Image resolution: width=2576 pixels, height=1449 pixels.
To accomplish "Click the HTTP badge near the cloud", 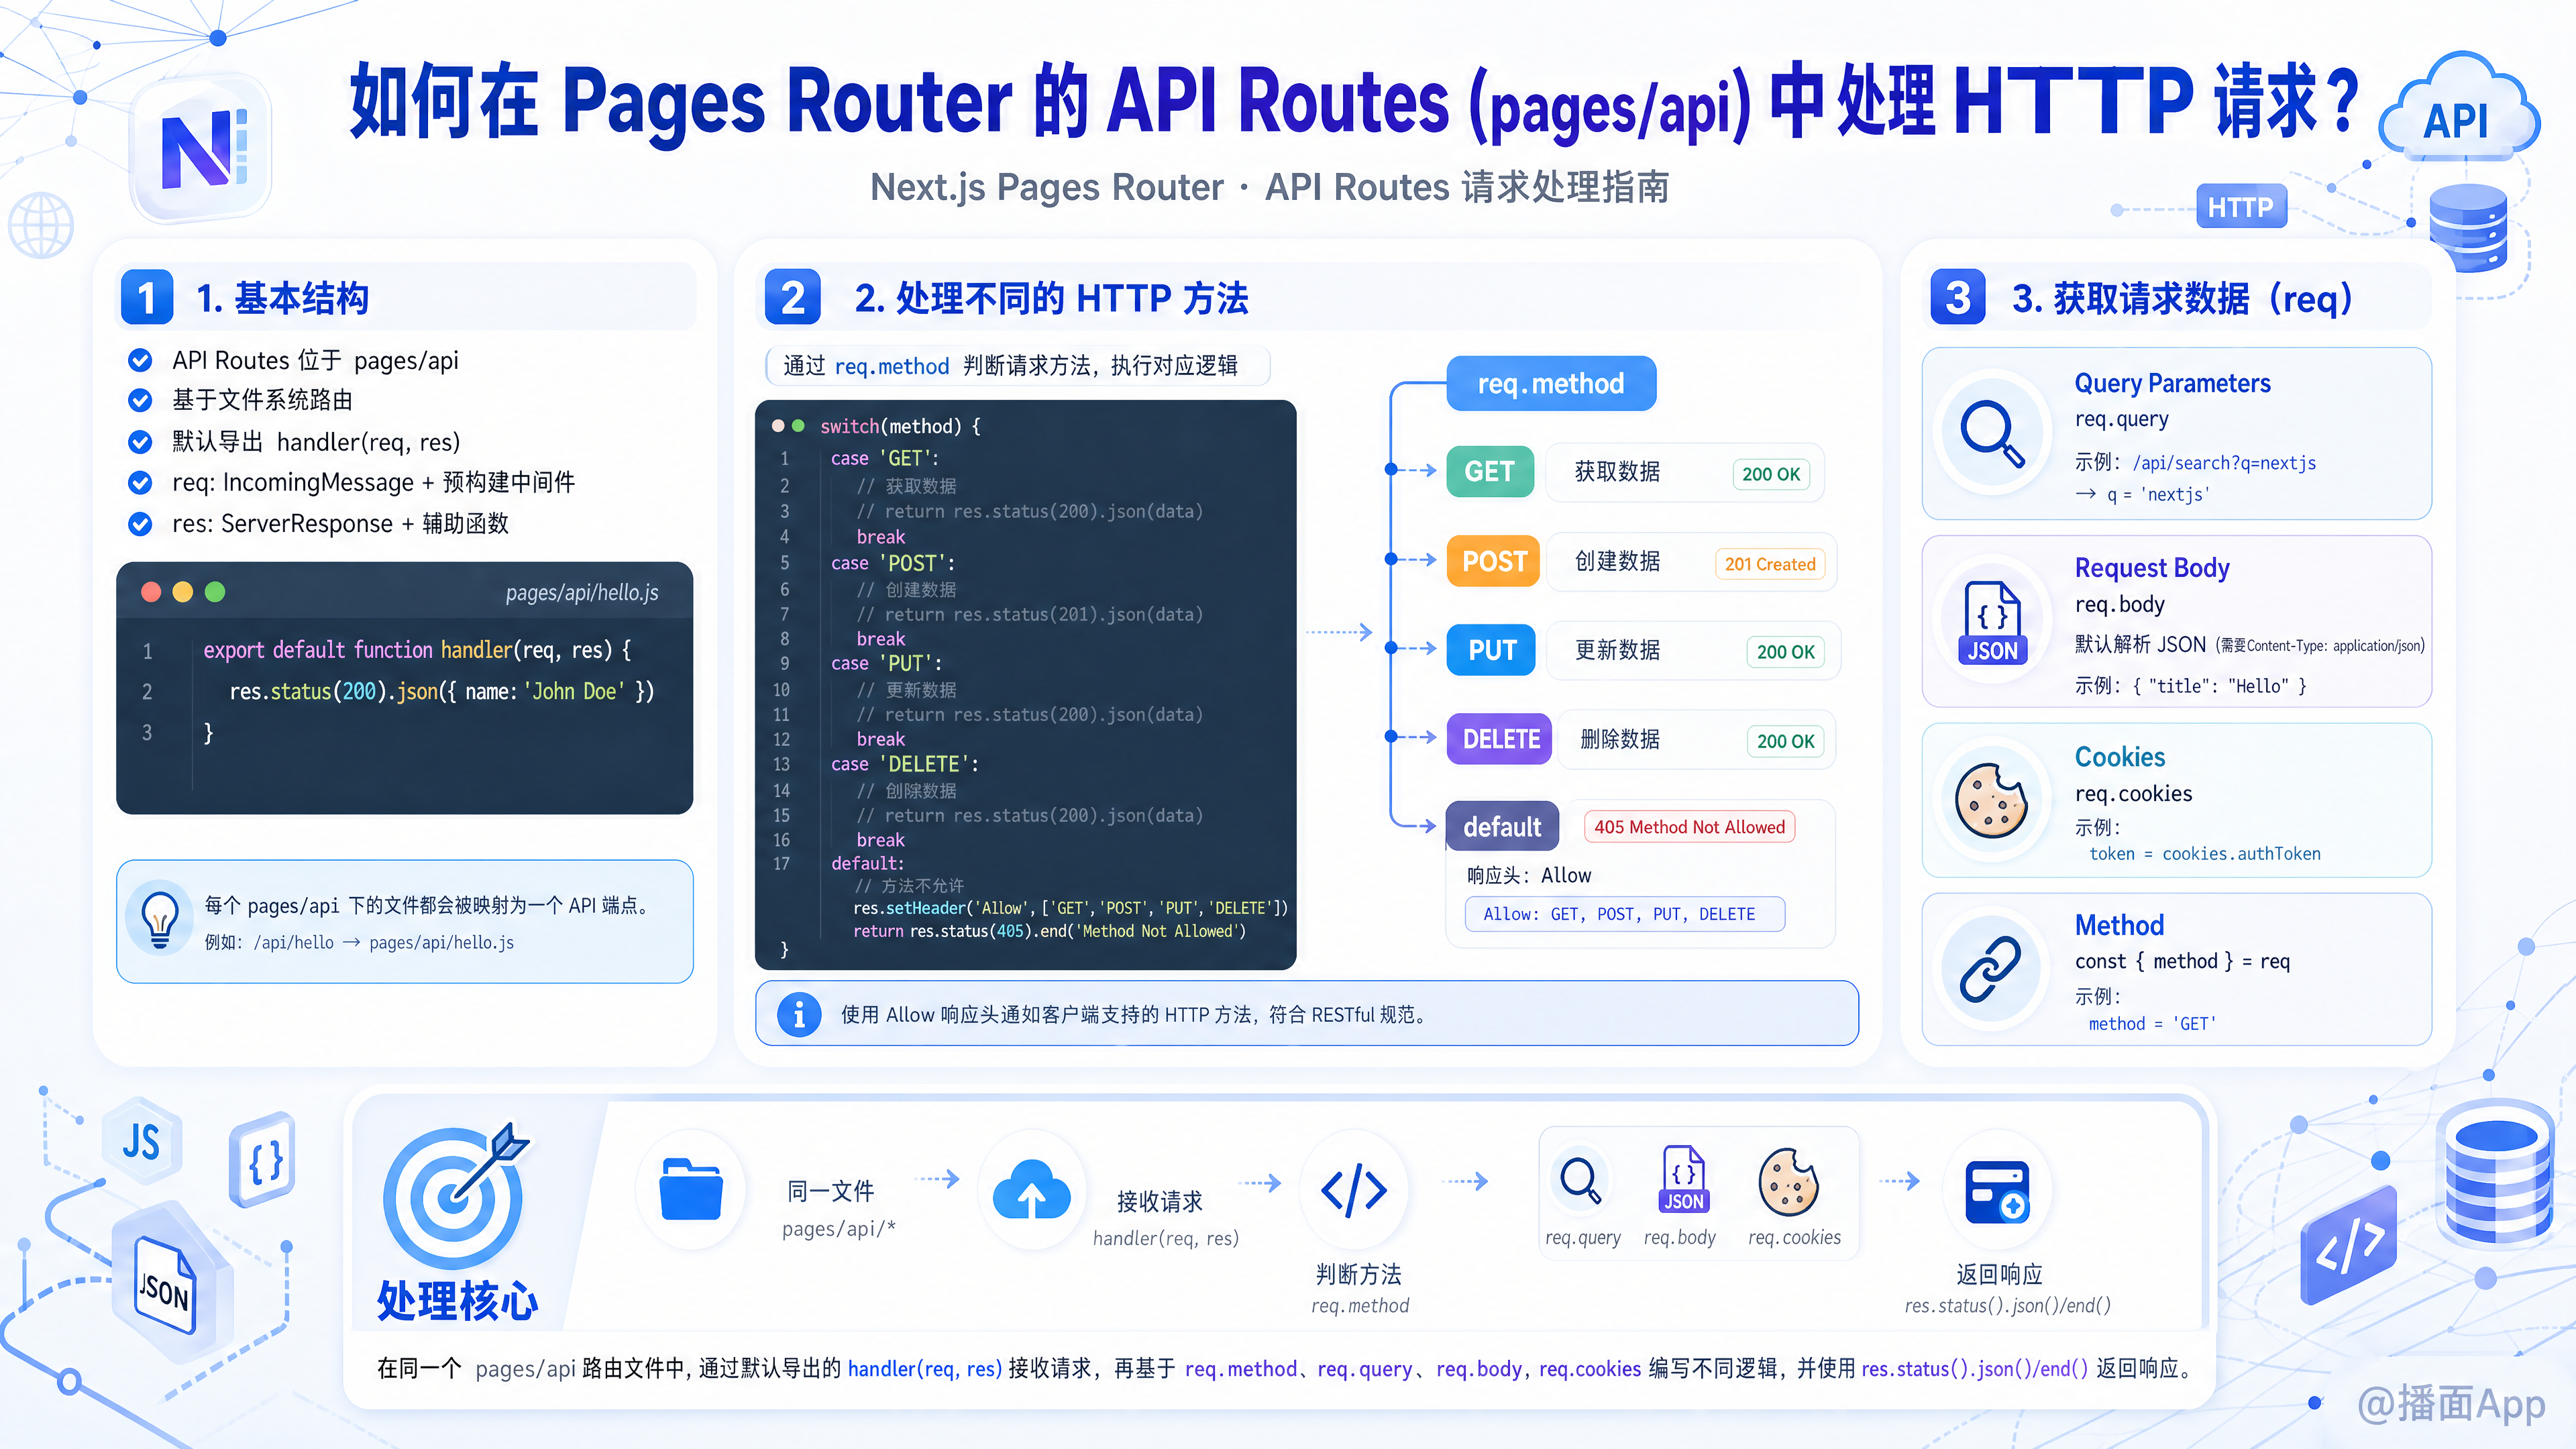I will (2241, 207).
